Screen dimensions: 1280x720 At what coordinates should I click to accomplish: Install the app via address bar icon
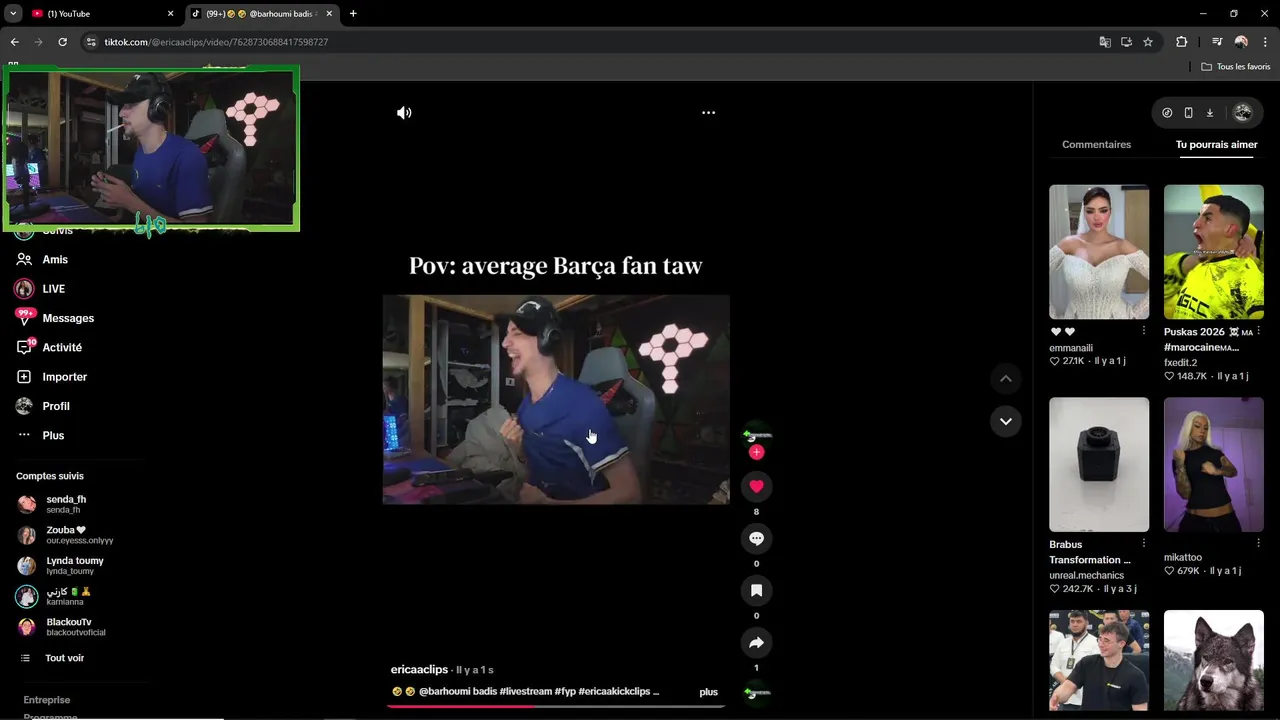click(1126, 42)
